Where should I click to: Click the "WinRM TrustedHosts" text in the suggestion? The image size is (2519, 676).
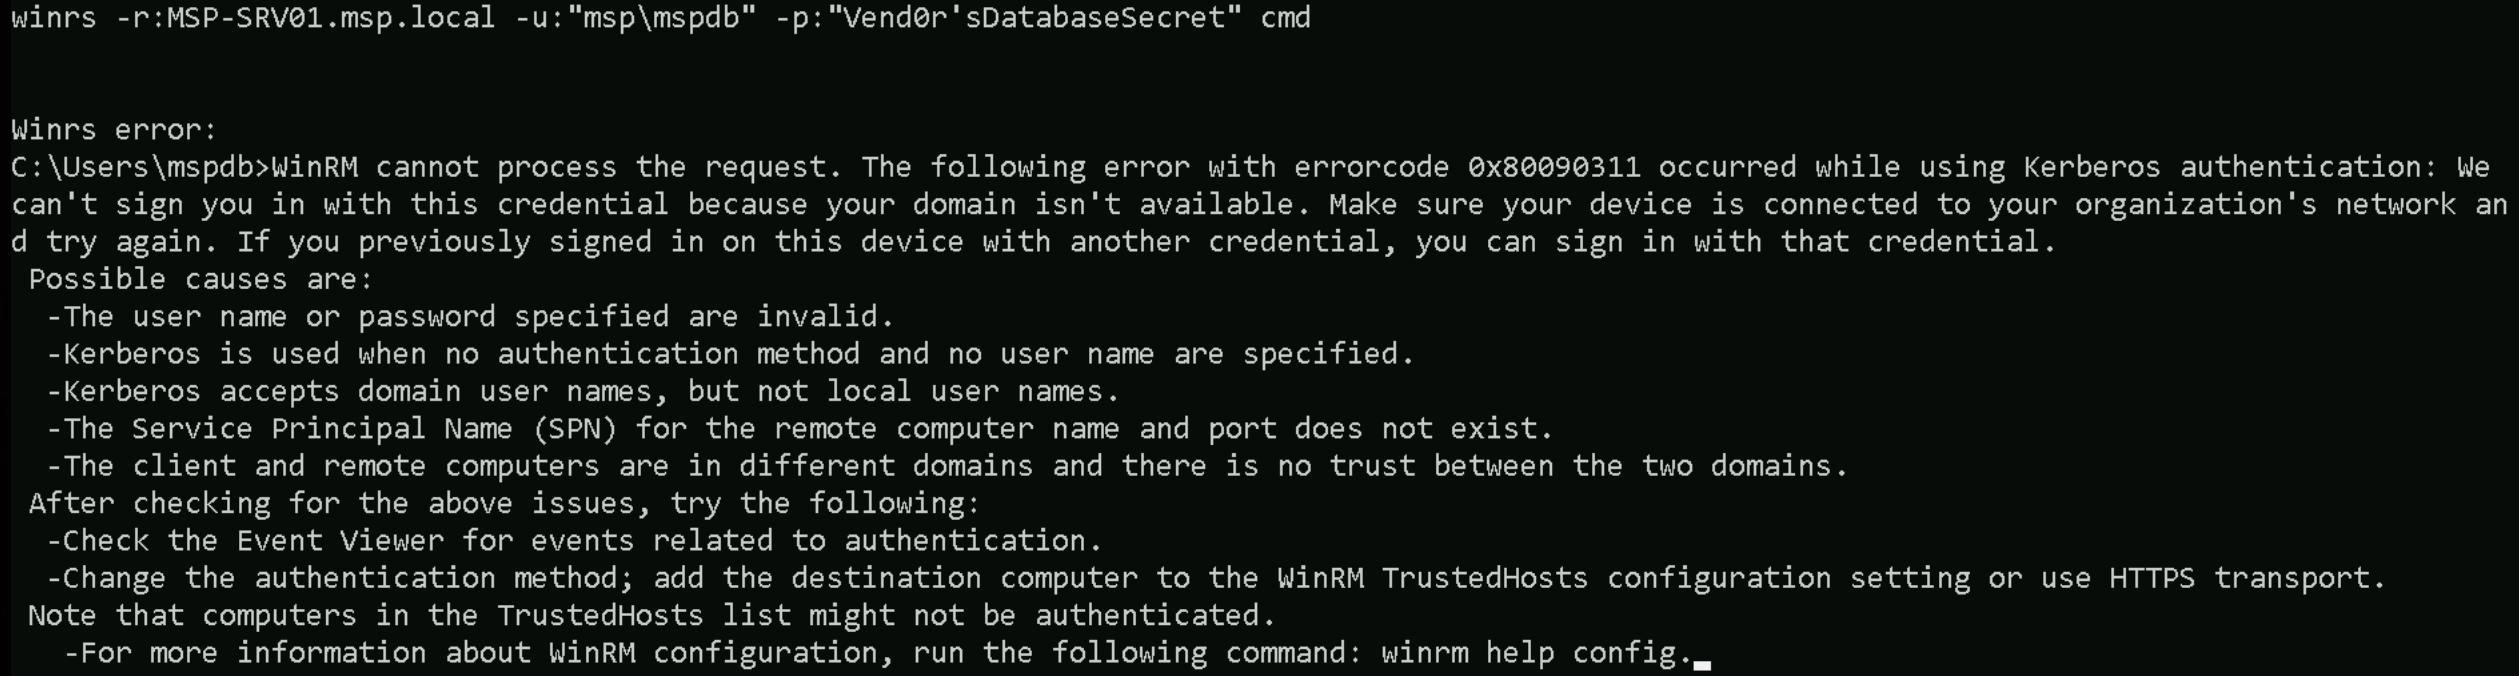click(1432, 578)
